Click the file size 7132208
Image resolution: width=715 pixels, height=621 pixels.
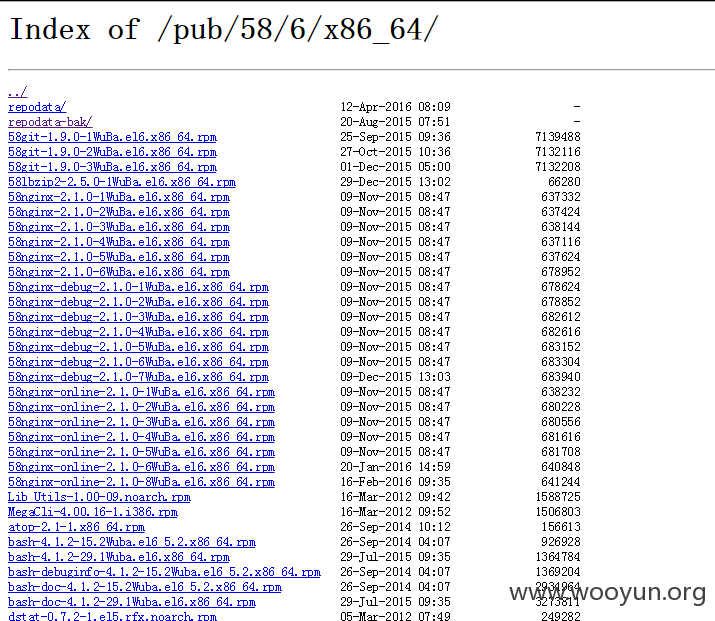tap(558, 167)
